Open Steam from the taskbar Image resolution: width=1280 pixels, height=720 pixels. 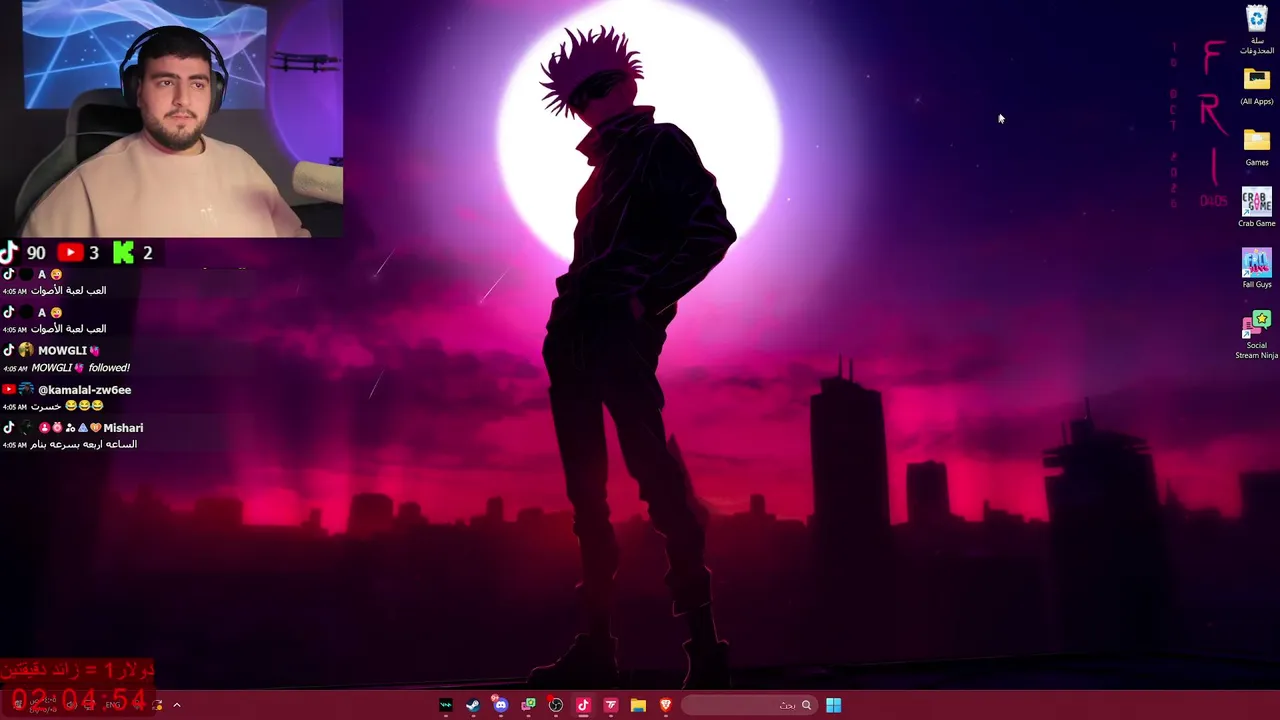coord(473,705)
